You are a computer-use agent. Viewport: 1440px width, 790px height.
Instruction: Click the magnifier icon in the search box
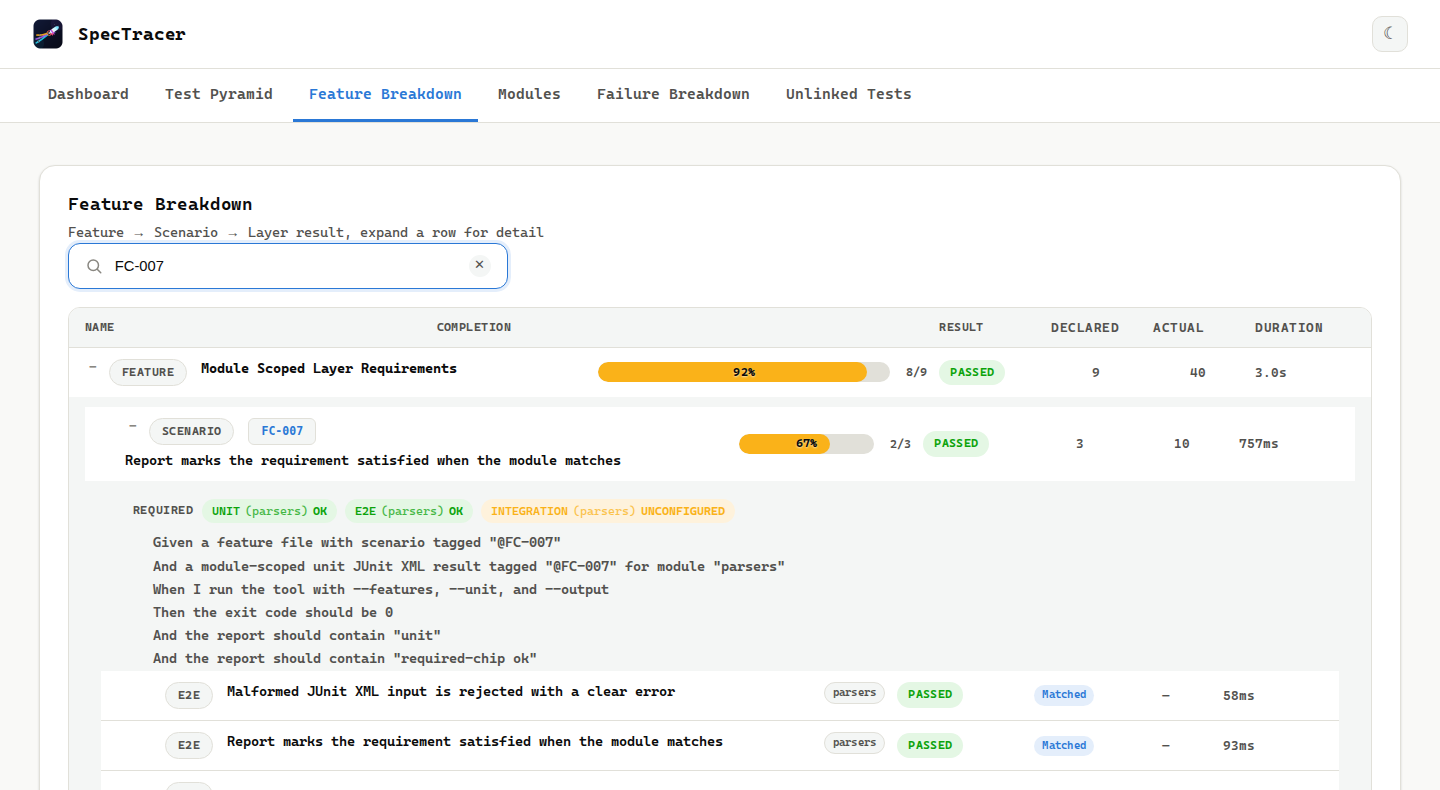click(94, 266)
